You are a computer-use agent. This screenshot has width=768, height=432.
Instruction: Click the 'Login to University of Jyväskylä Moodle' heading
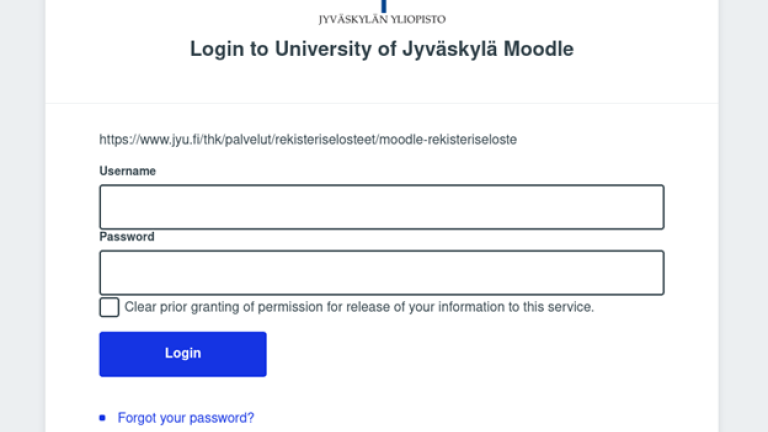click(382, 49)
